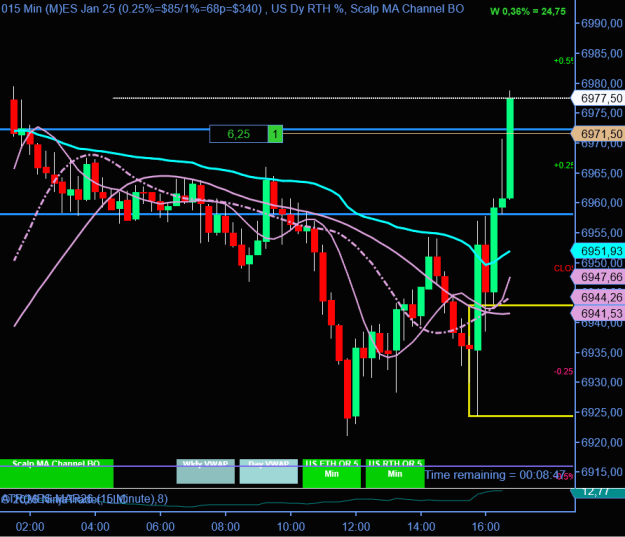Click the 6915,00 price axis label
The height and width of the screenshot is (537, 625).
pos(601,472)
